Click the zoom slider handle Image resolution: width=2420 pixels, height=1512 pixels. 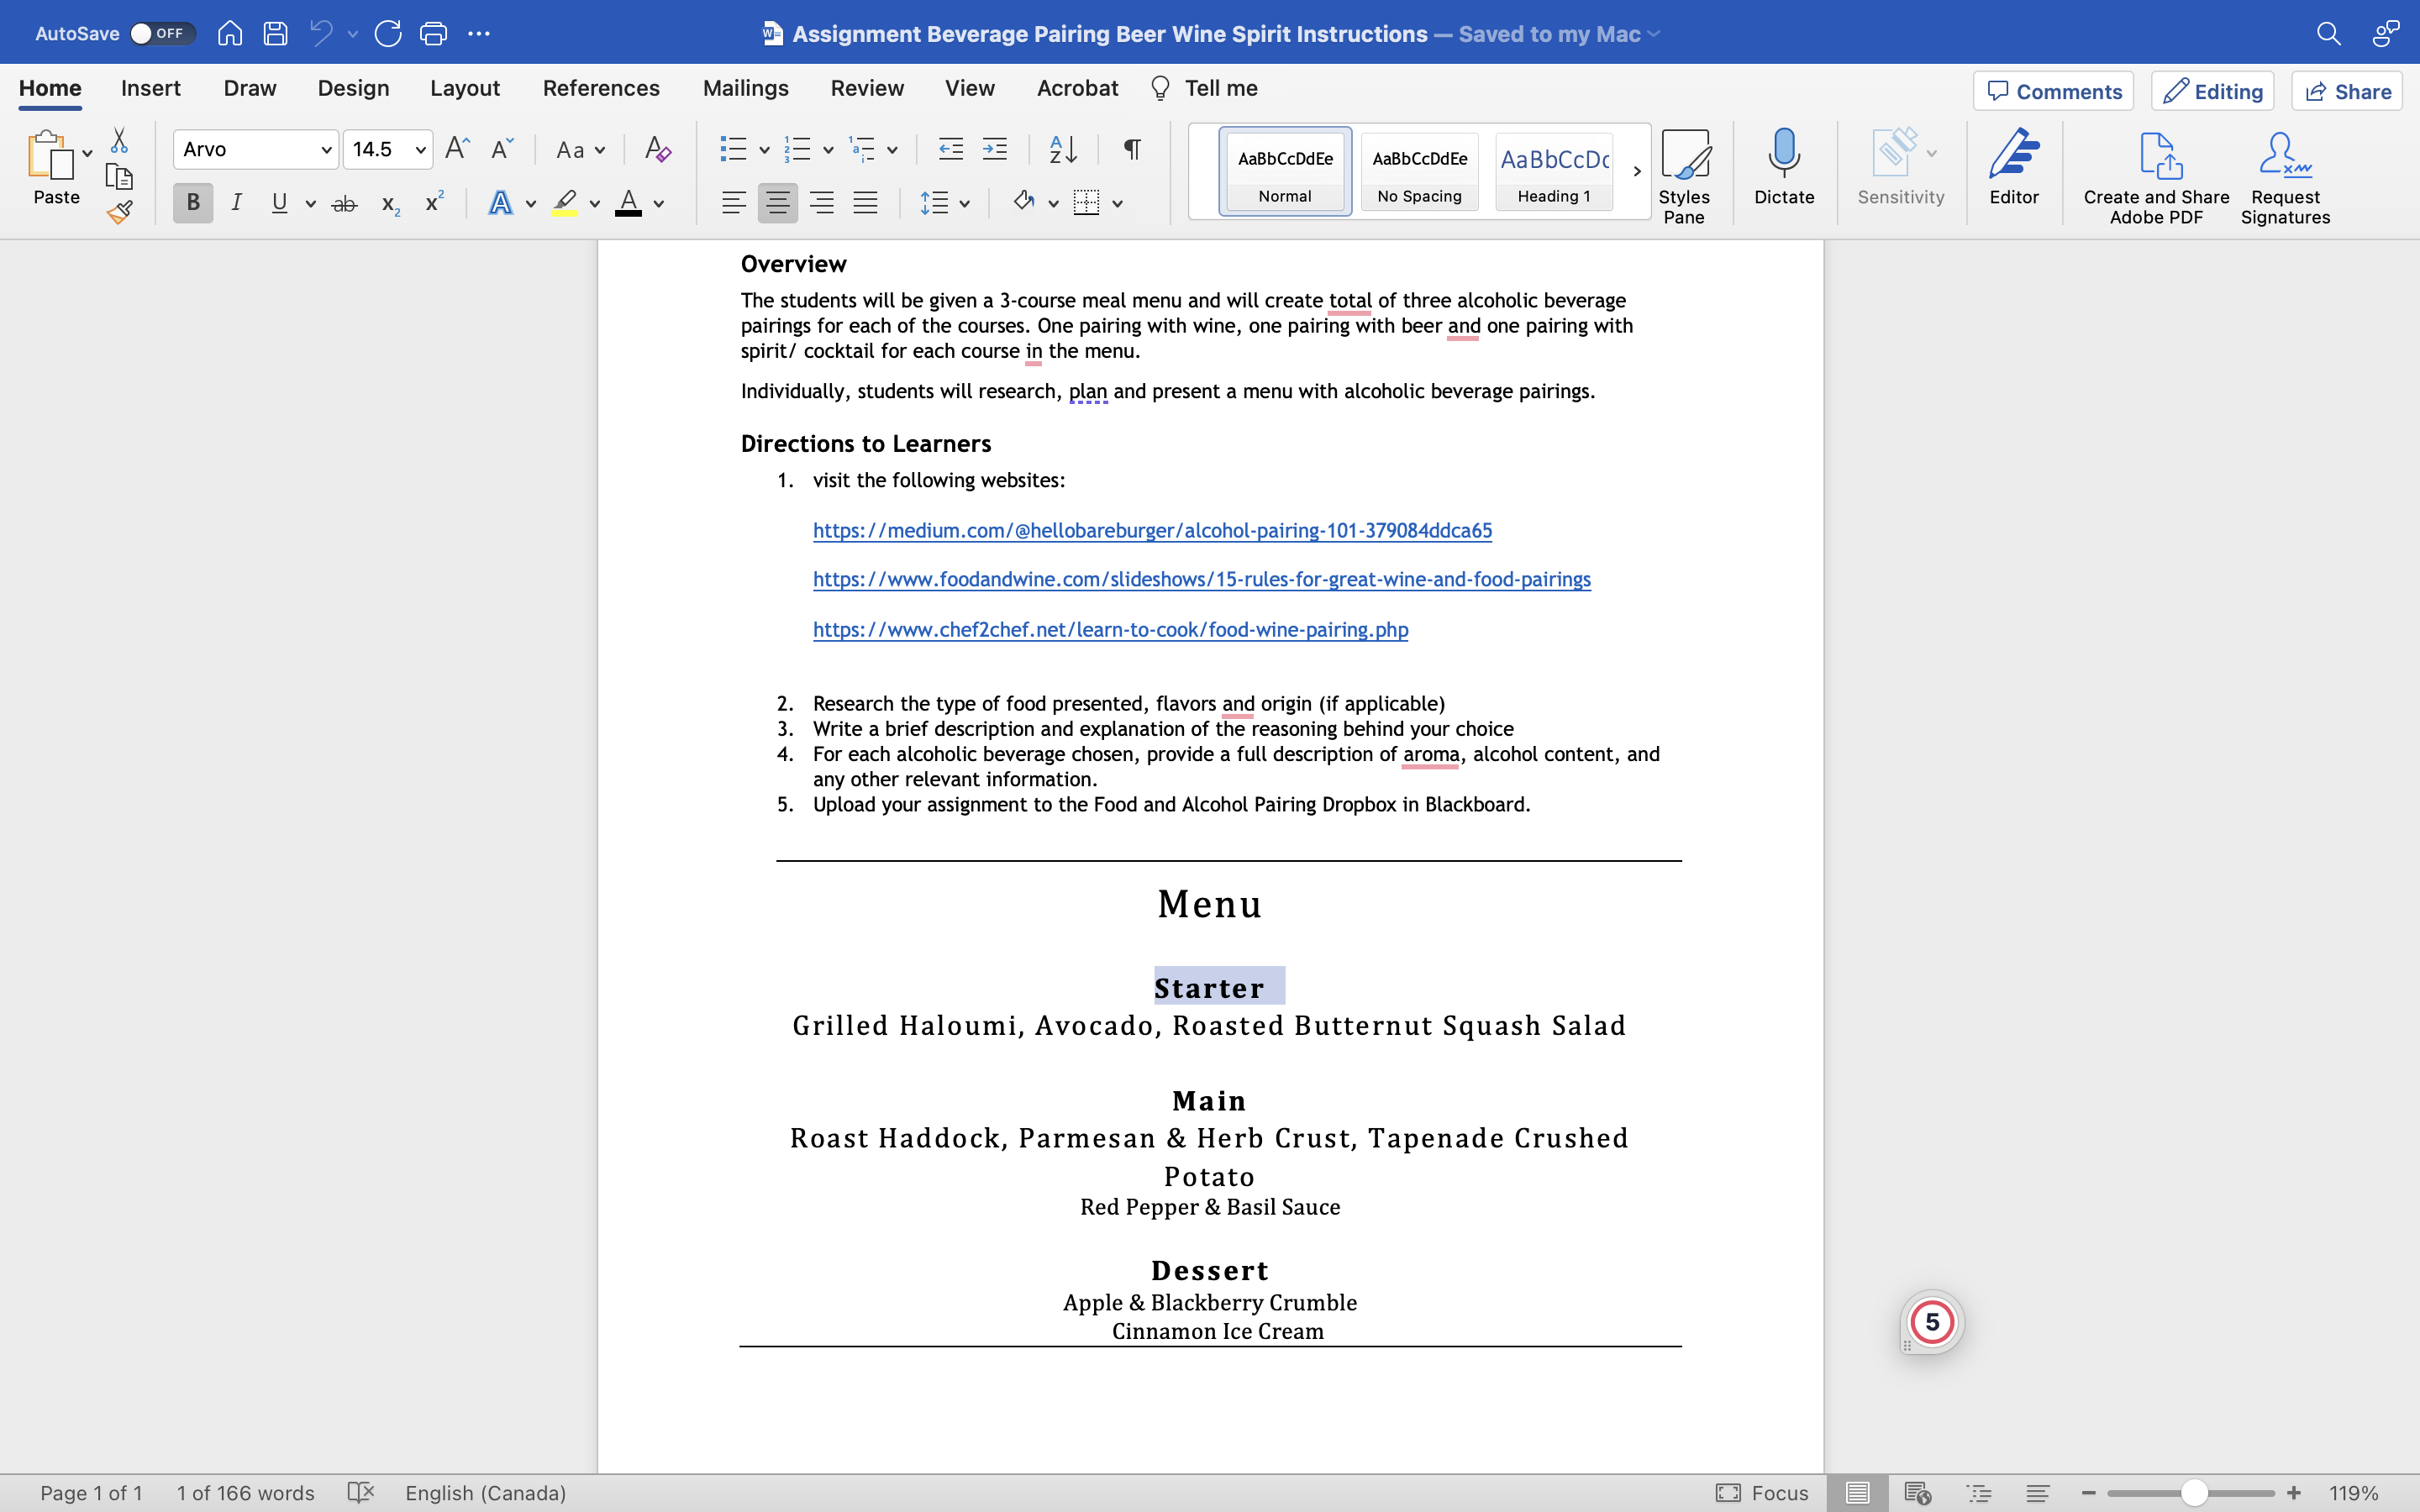coord(2194,1493)
